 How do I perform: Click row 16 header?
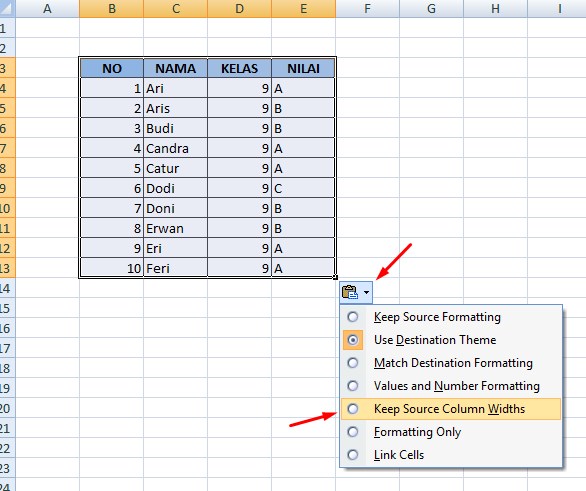point(7,328)
